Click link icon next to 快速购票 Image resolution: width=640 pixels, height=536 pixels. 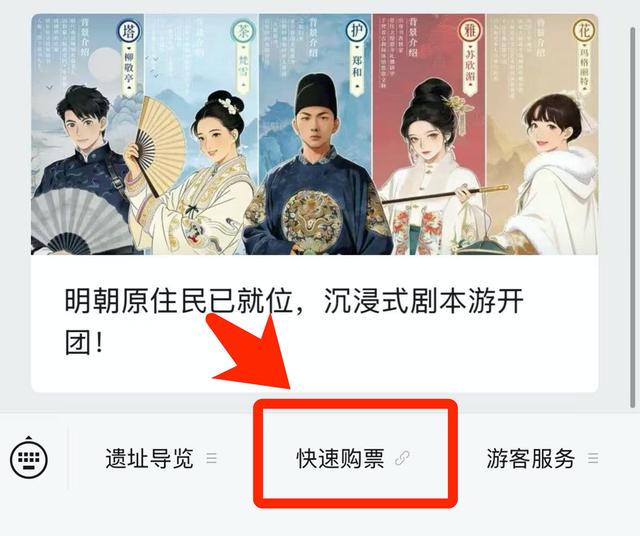click(x=402, y=458)
